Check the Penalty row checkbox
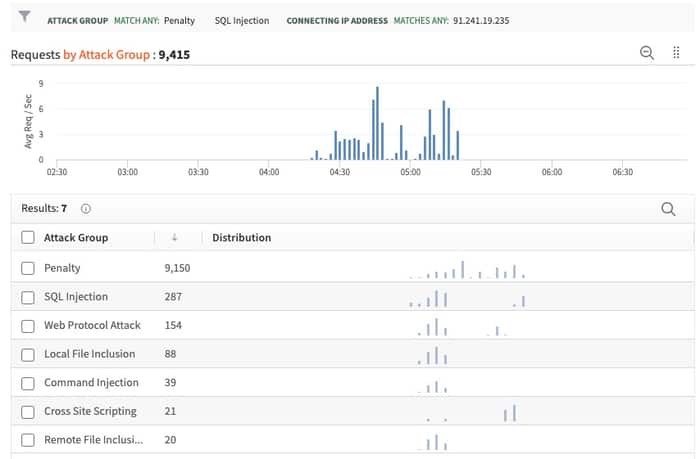This screenshot has height=459, width=700. click(x=28, y=268)
